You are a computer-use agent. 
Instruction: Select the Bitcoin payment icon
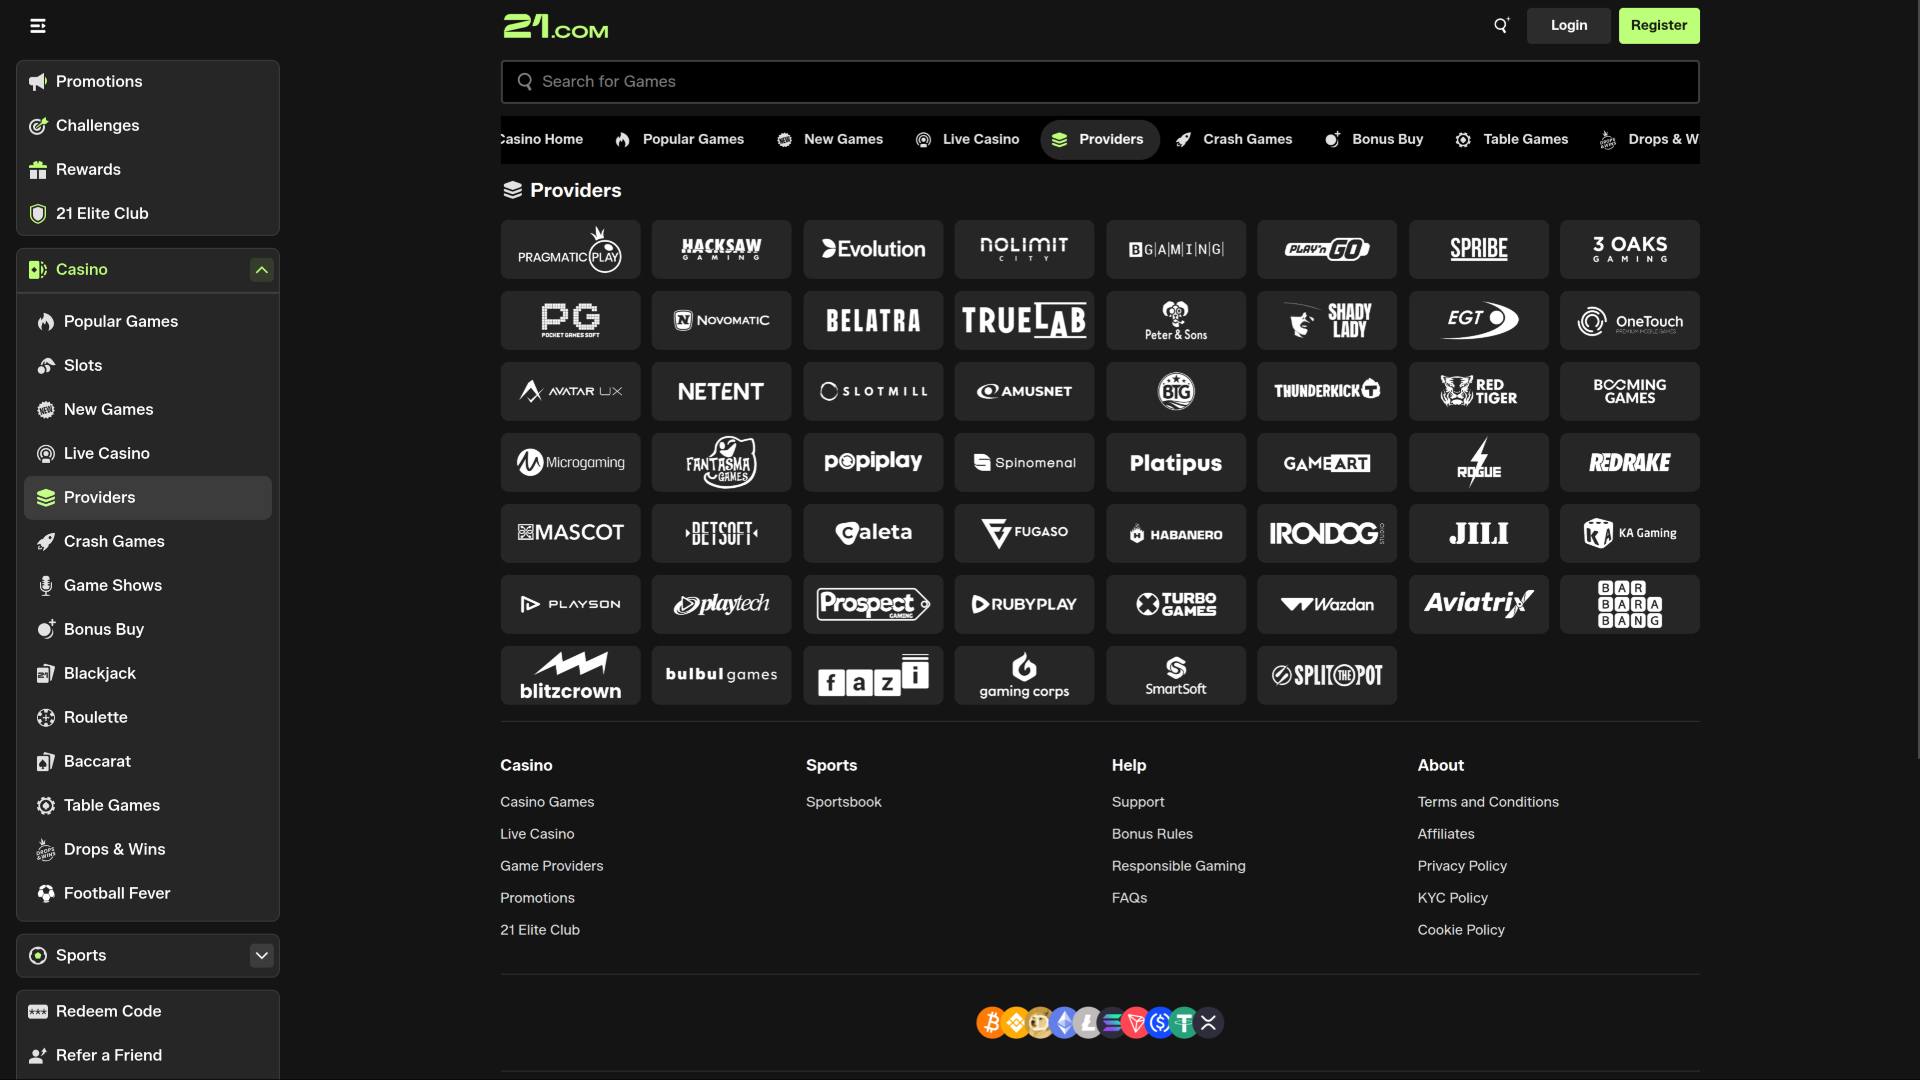(990, 1022)
